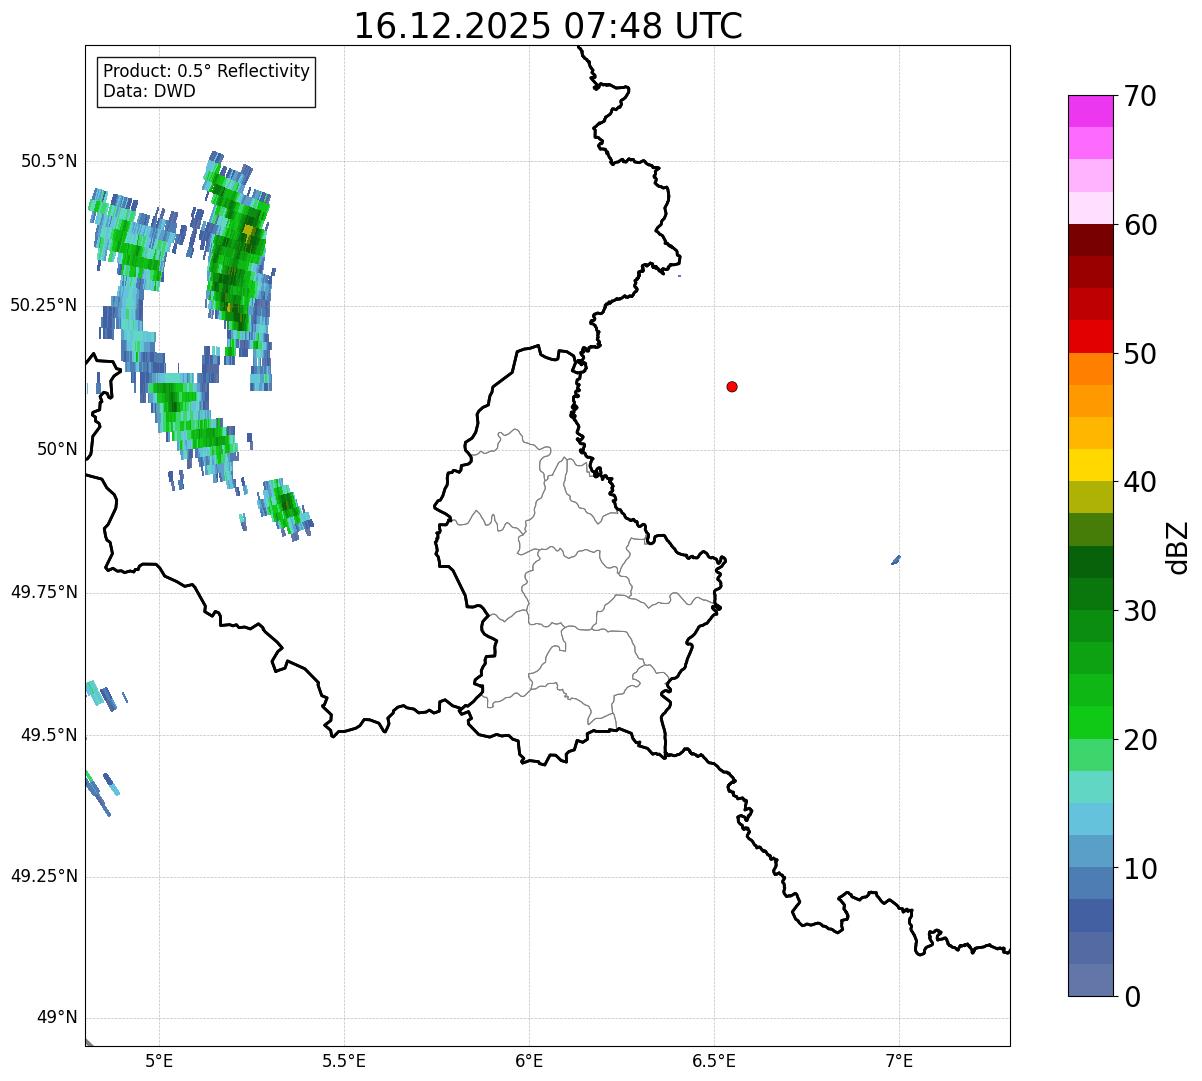
Task: Click the orange colorbar segment below 50
Action: 1090,369
